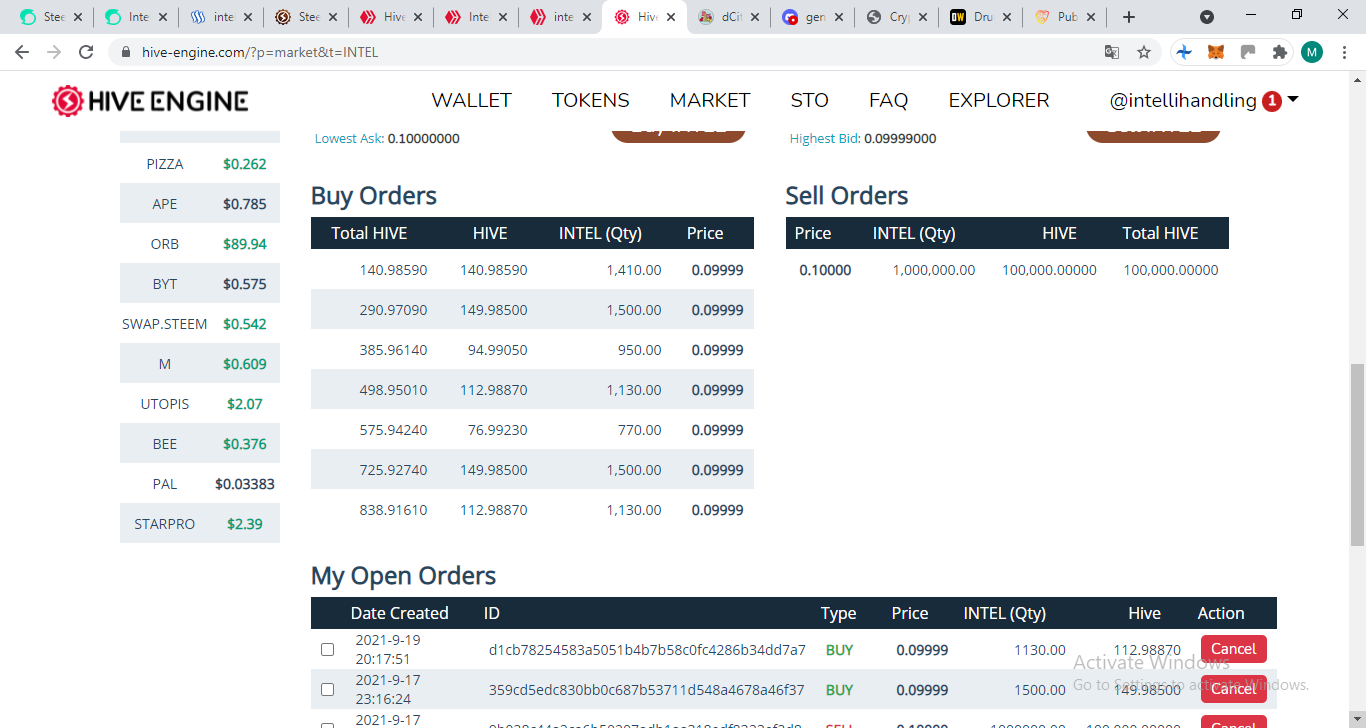The height and width of the screenshot is (728, 1366).
Task: Open the tab search dropdown
Action: click(1207, 17)
